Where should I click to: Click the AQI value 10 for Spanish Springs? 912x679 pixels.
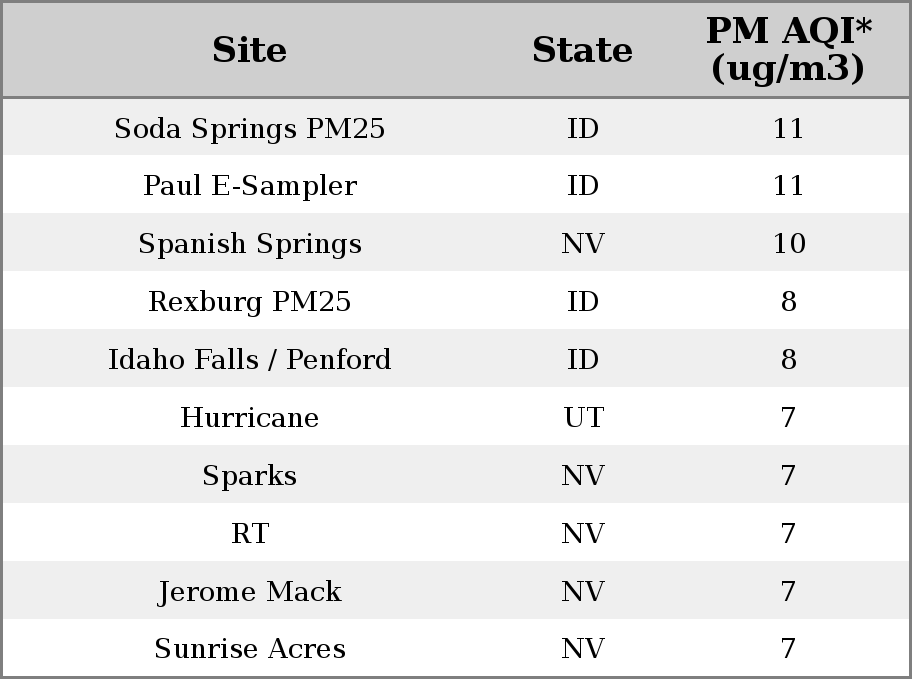789,243
